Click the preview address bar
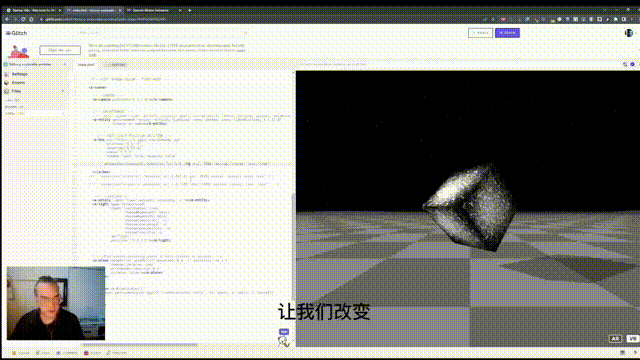The width and height of the screenshot is (640, 360). [x=333, y=64]
